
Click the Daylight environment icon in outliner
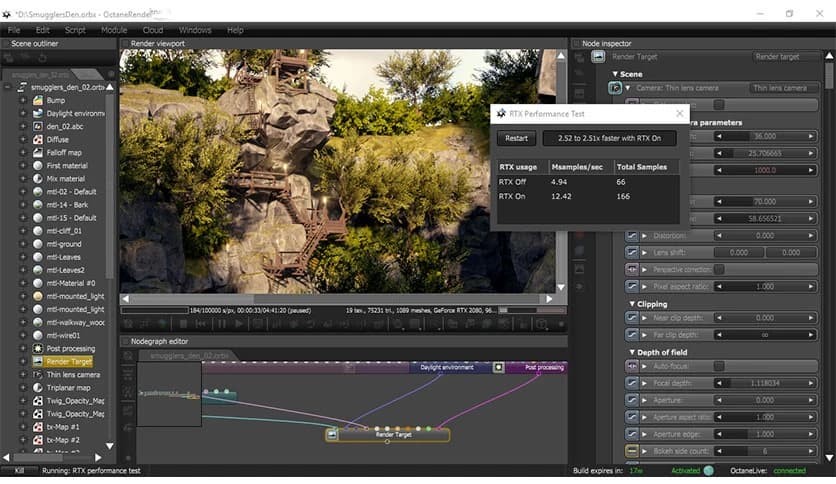pos(38,113)
